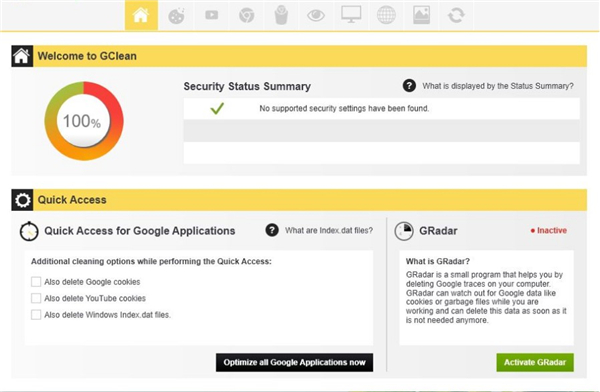Image resolution: width=600 pixels, height=392 pixels.
Task: Open the picture image tab icon
Action: pos(421,15)
